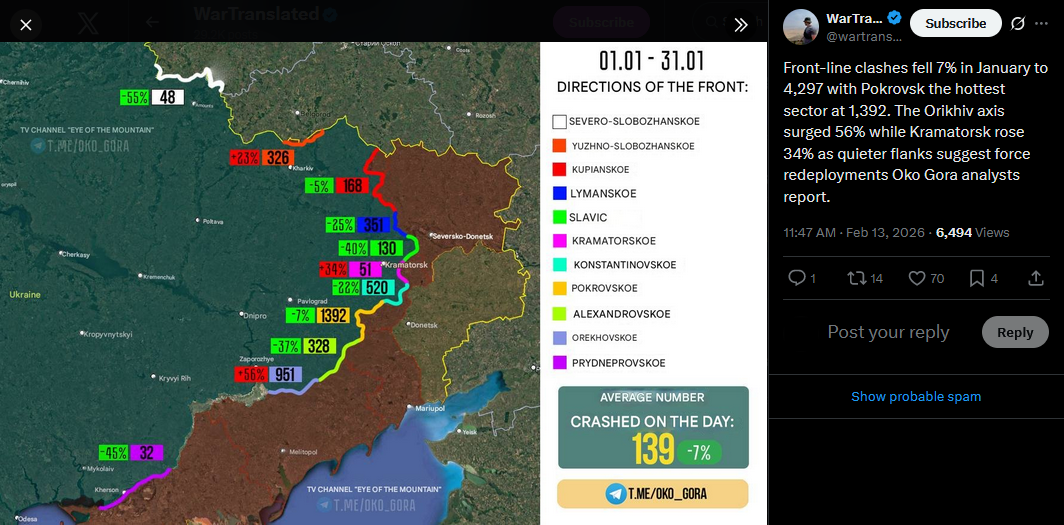The image size is (1064, 525).
Task: Bookmark the post with 4 bookmarks
Action: coord(983,277)
